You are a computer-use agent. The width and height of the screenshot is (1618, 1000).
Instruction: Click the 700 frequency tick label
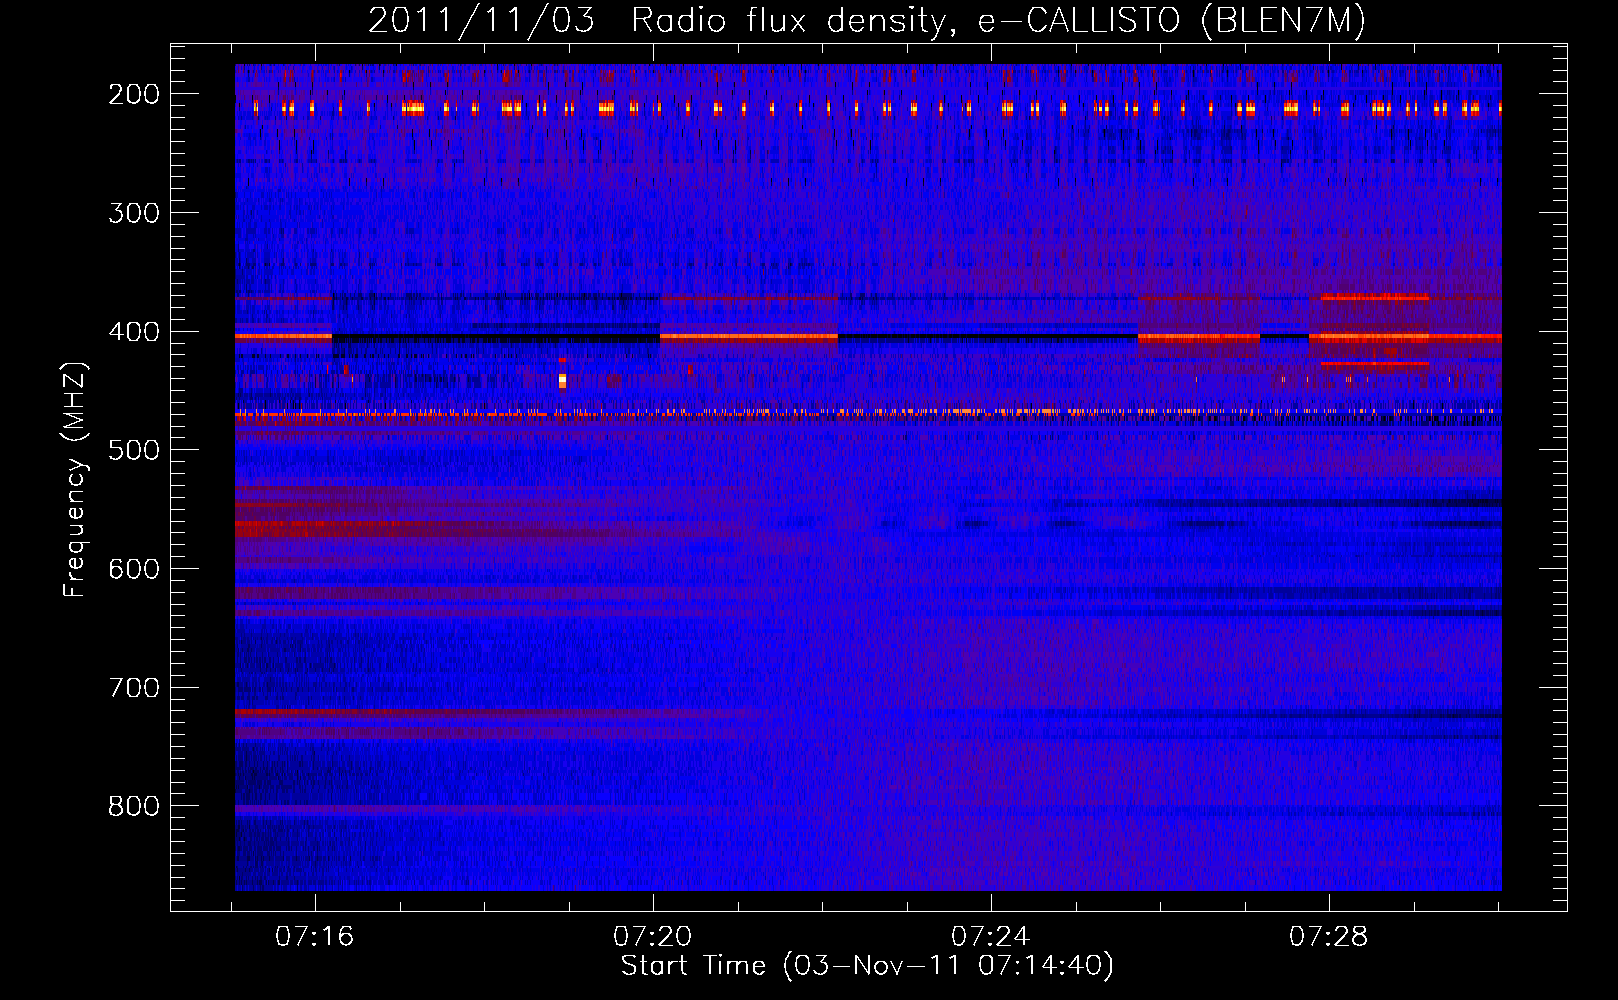point(134,687)
